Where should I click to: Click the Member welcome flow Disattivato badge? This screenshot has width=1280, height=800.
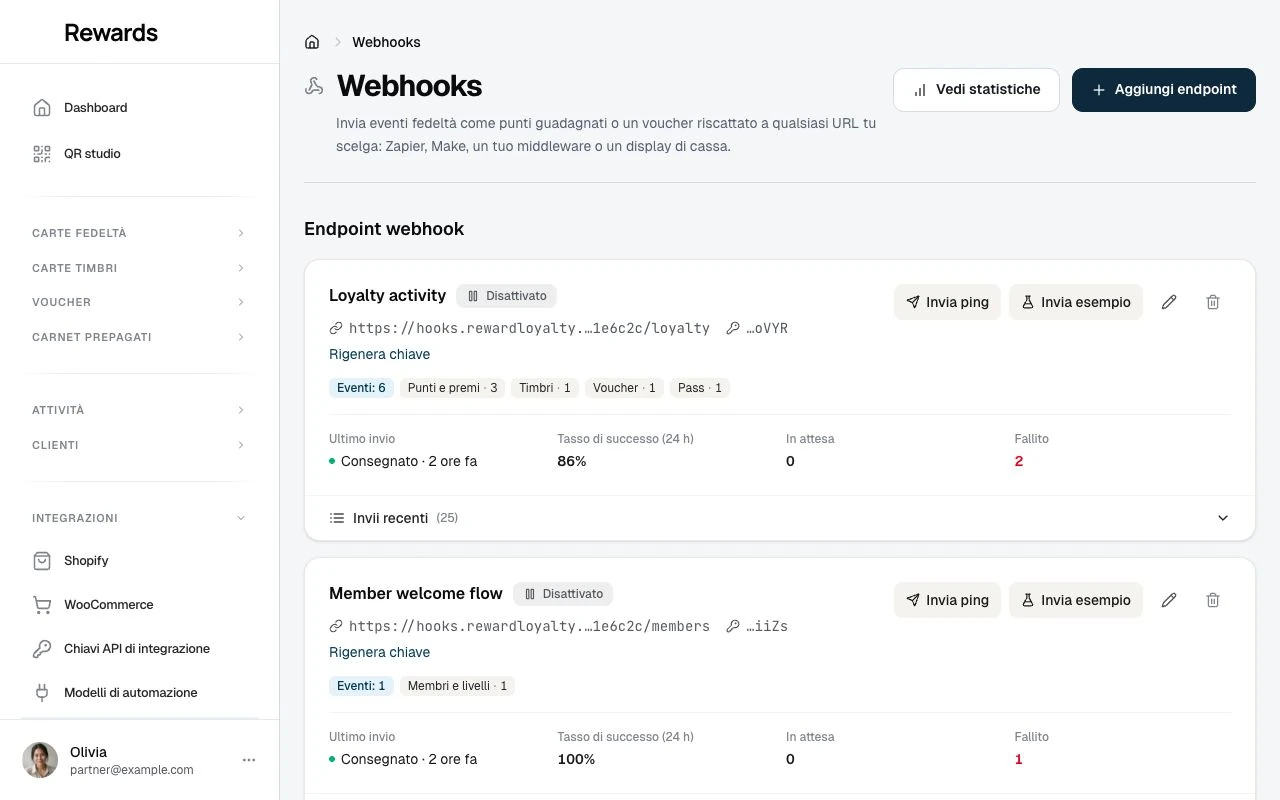[563, 594]
